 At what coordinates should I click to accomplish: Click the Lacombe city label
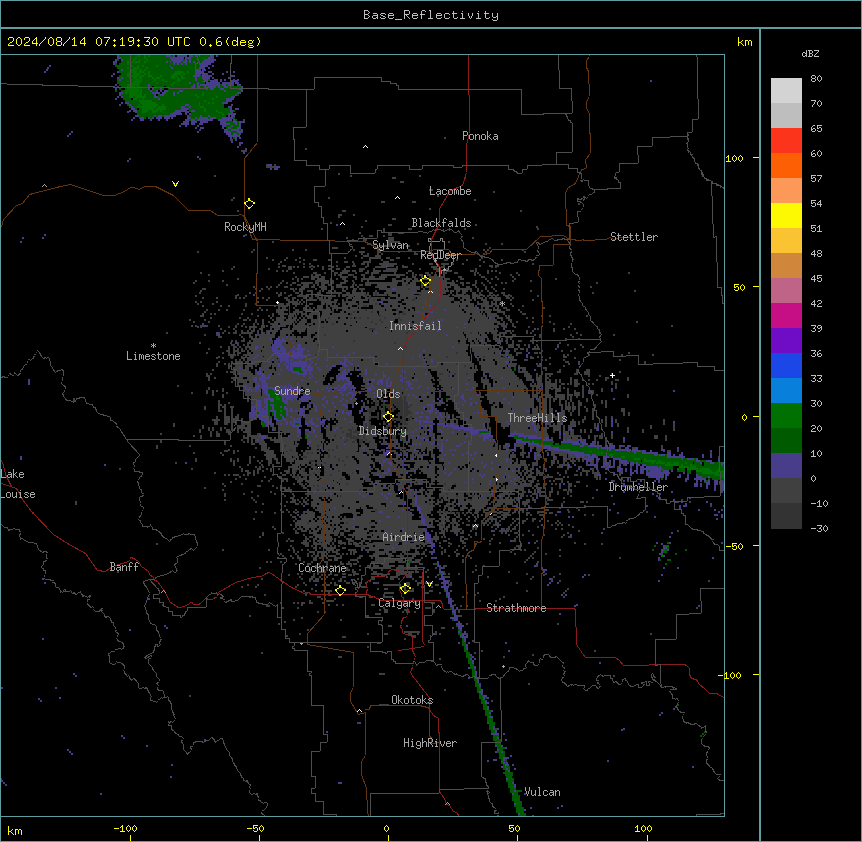pyautogui.click(x=450, y=191)
